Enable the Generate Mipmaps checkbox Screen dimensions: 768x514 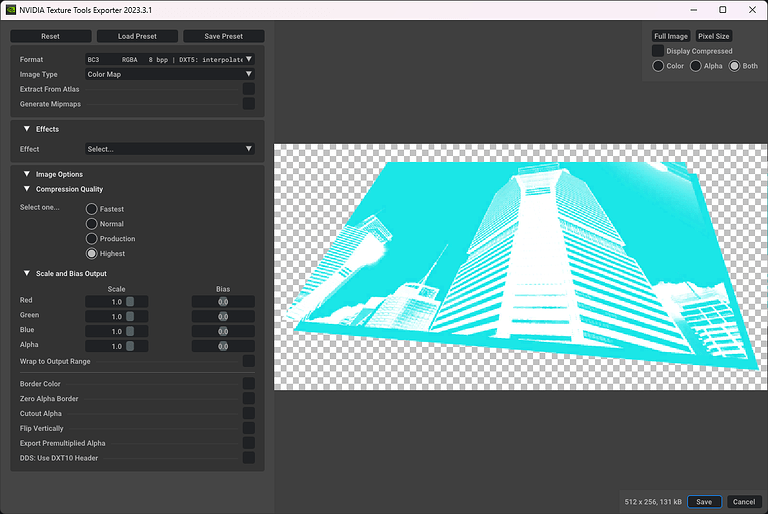coord(248,104)
